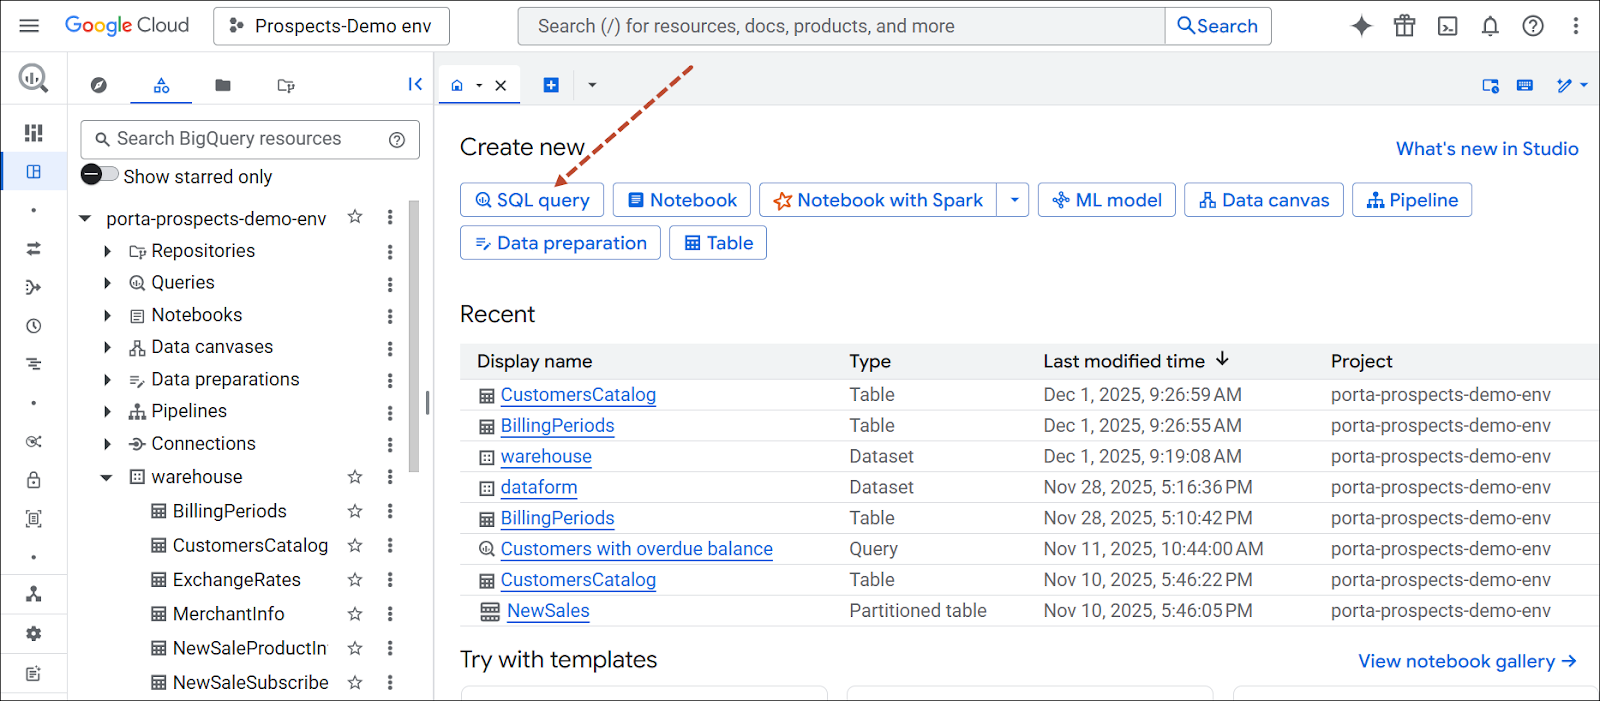This screenshot has width=1600, height=701.
Task: Star the MerchantInfo table
Action: pyautogui.click(x=355, y=614)
